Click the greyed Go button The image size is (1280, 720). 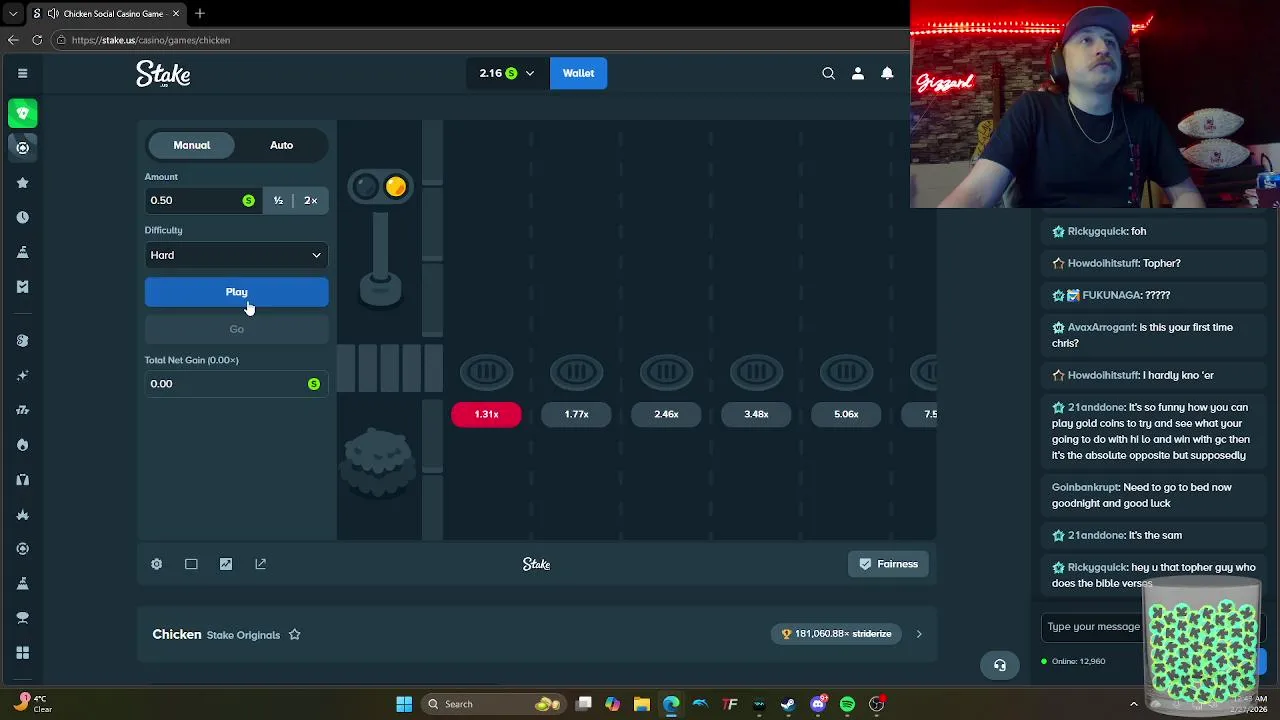coord(236,329)
